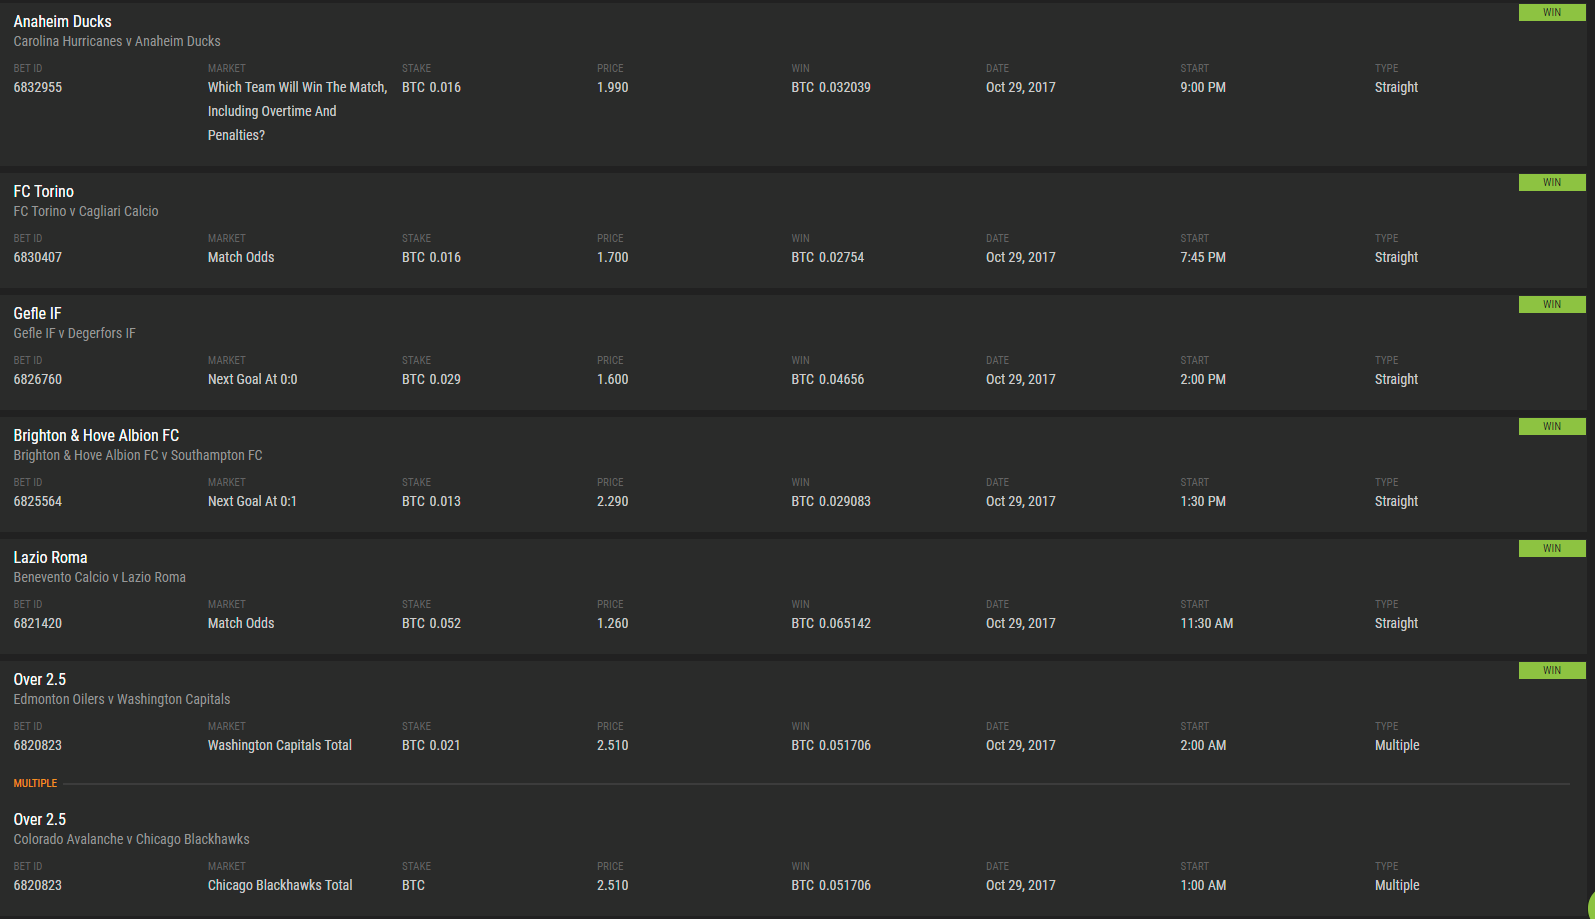
Task: Open Carolina Hurricanes v Anaheim Ducks match
Action: (116, 41)
